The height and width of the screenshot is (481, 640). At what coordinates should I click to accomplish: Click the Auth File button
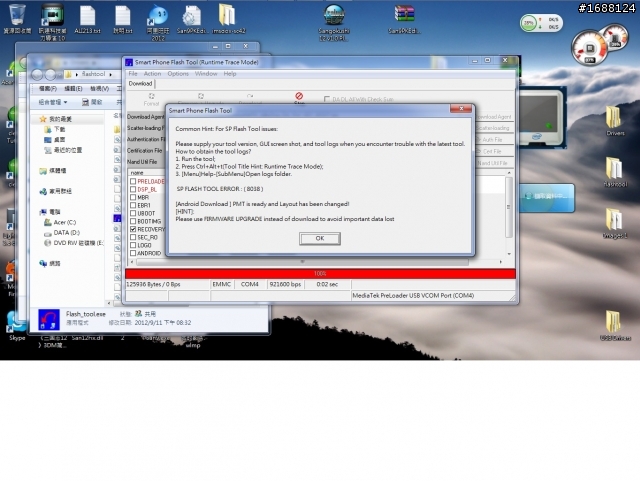click(x=493, y=140)
